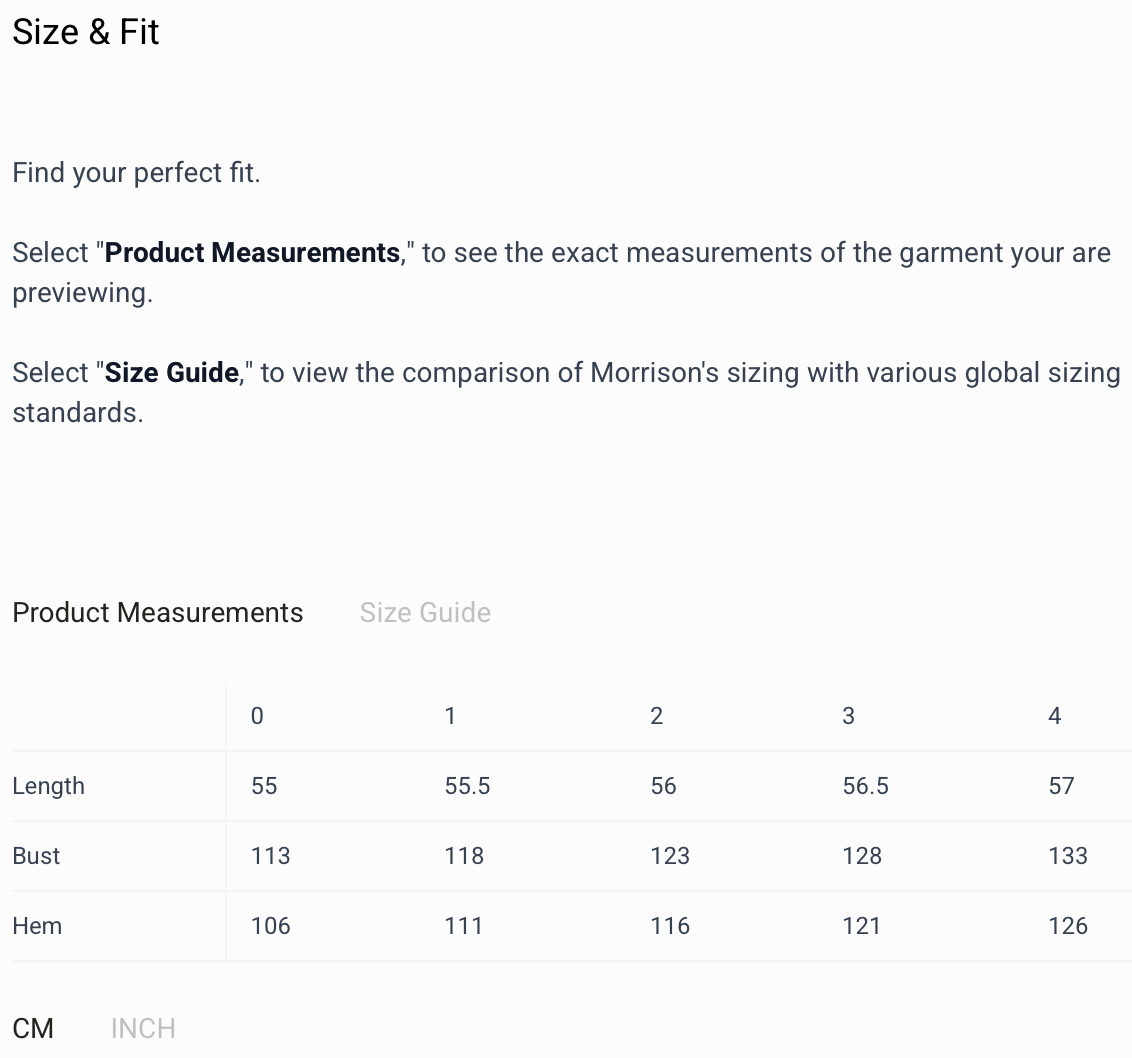
Task: Select the CM unit option
Action: pos(33,1028)
